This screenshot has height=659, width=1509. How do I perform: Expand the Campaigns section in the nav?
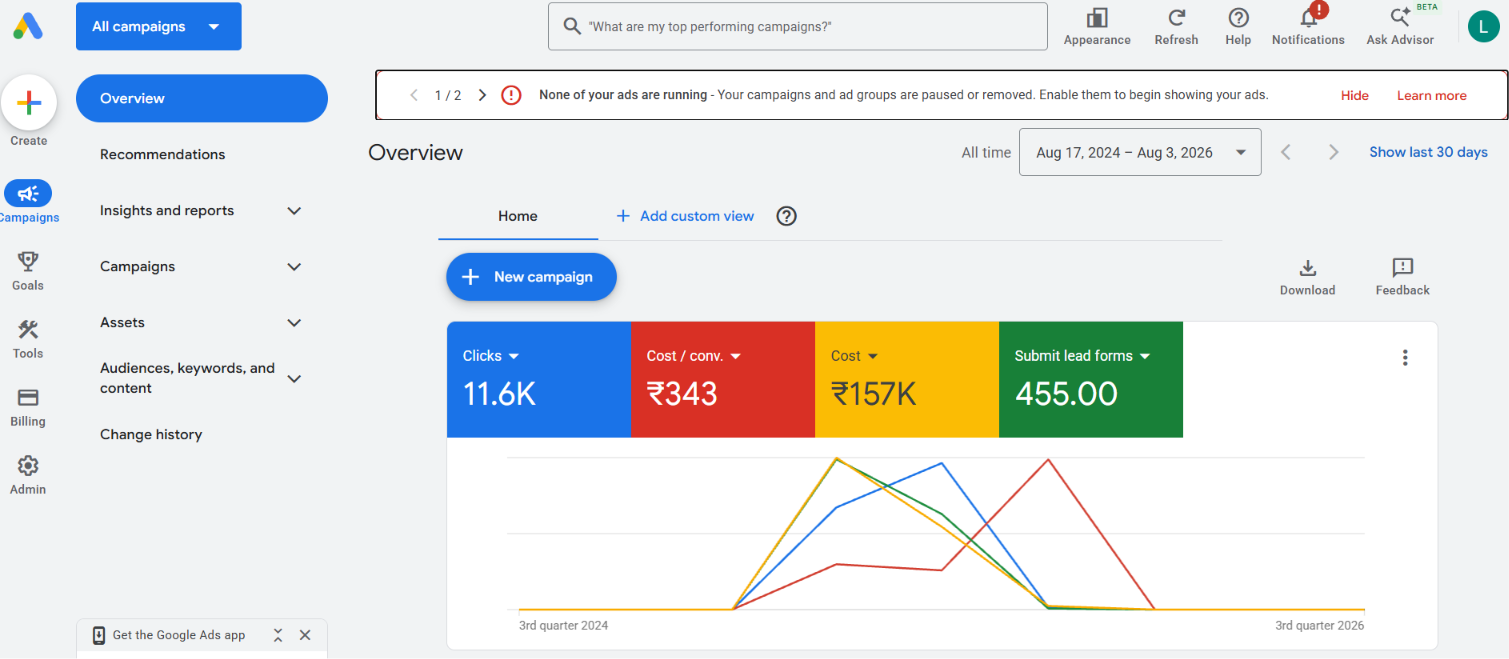point(294,267)
